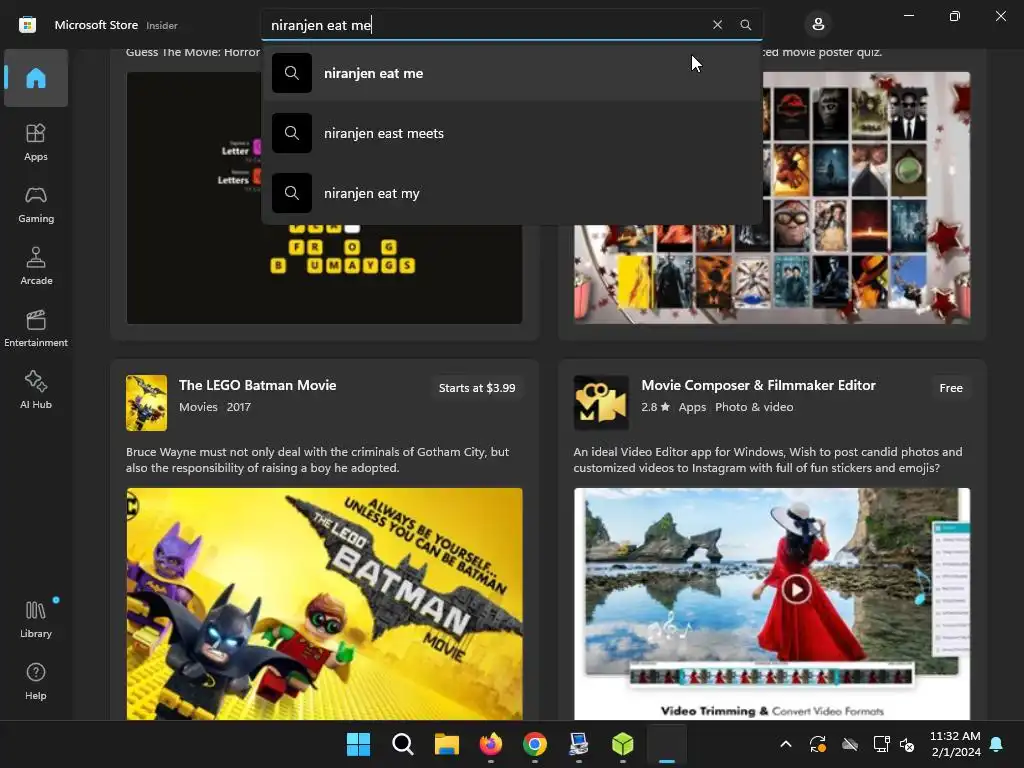Click the muted volume tray icon

pos(907,744)
